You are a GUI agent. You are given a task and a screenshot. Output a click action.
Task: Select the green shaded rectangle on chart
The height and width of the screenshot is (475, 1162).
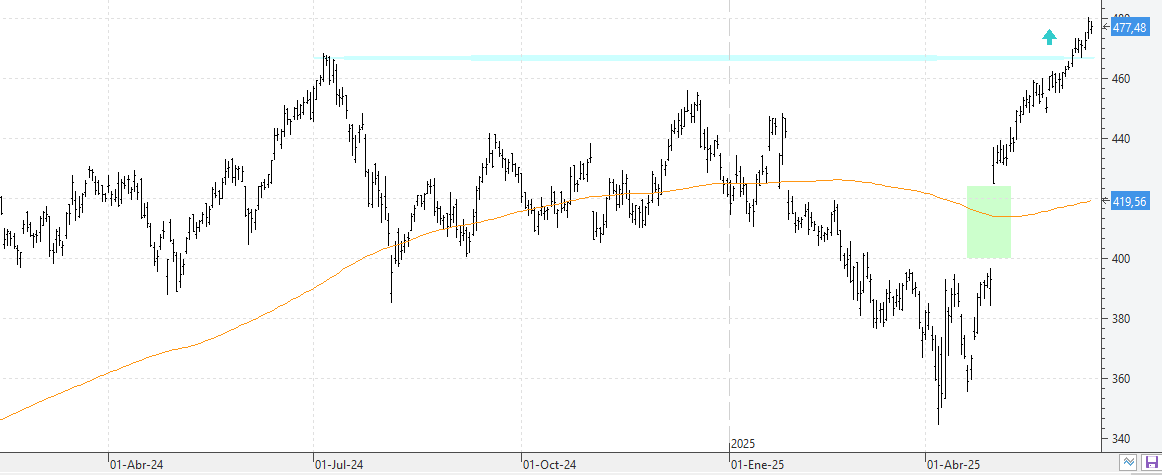click(x=988, y=222)
